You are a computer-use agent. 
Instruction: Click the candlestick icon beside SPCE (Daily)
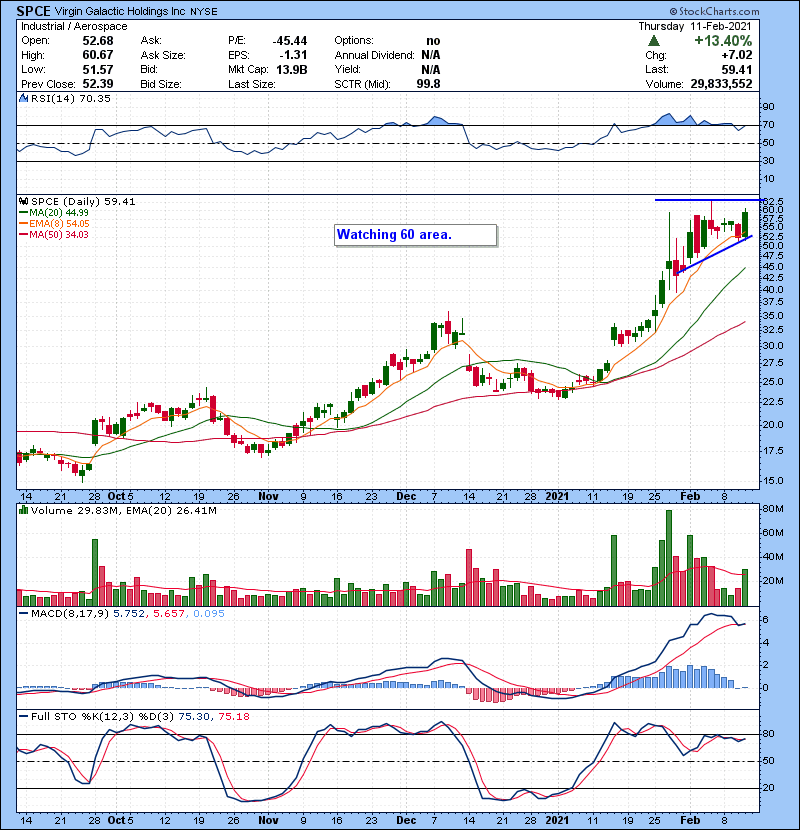click(23, 201)
